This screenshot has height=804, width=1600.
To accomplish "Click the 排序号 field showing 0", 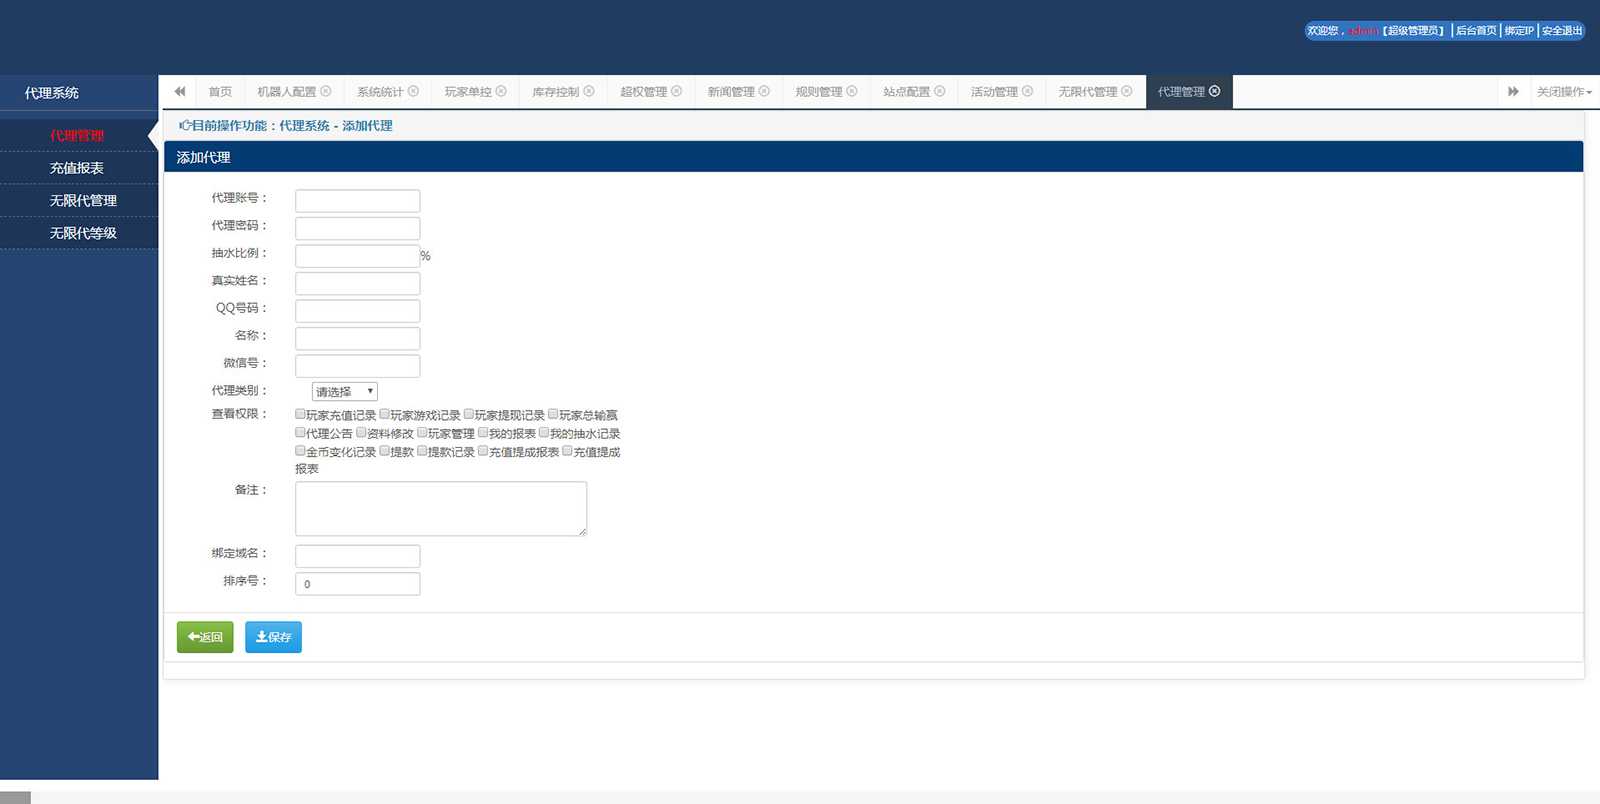I will pos(357,584).
